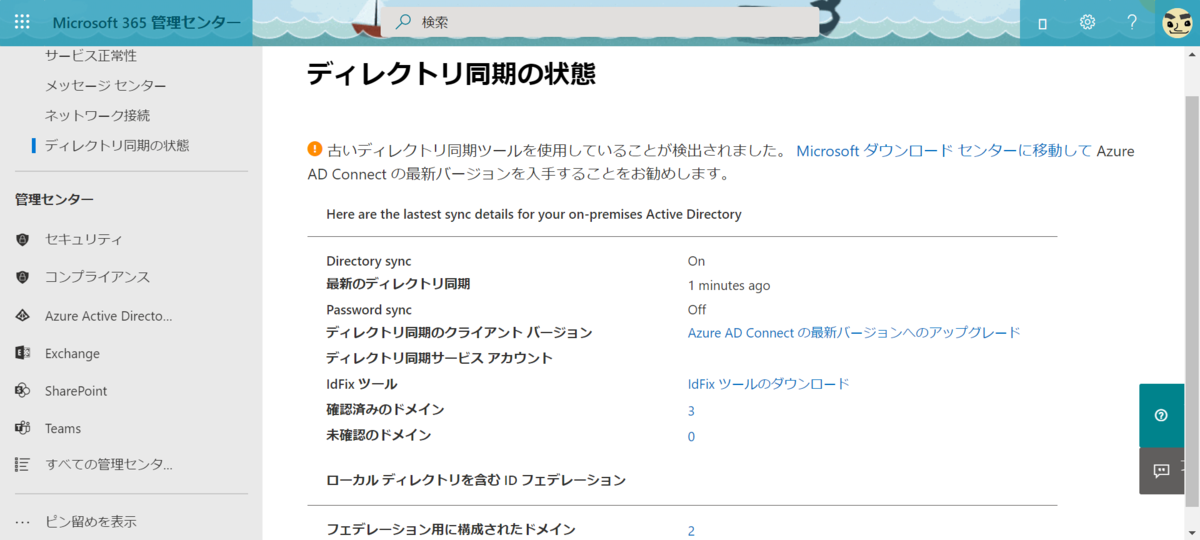Click the ellipsis icon beside ピン留めを表示
The image size is (1200, 540).
pos(23,521)
